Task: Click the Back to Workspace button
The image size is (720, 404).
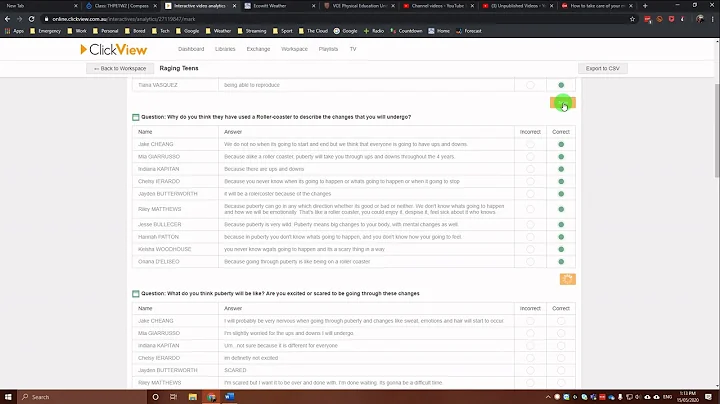Action: 120,68
